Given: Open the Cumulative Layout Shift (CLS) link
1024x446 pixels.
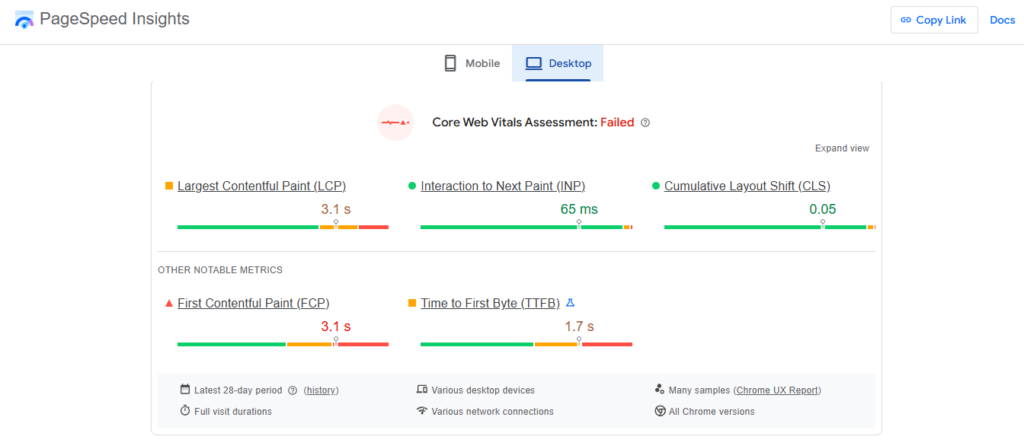Looking at the screenshot, I should (747, 186).
